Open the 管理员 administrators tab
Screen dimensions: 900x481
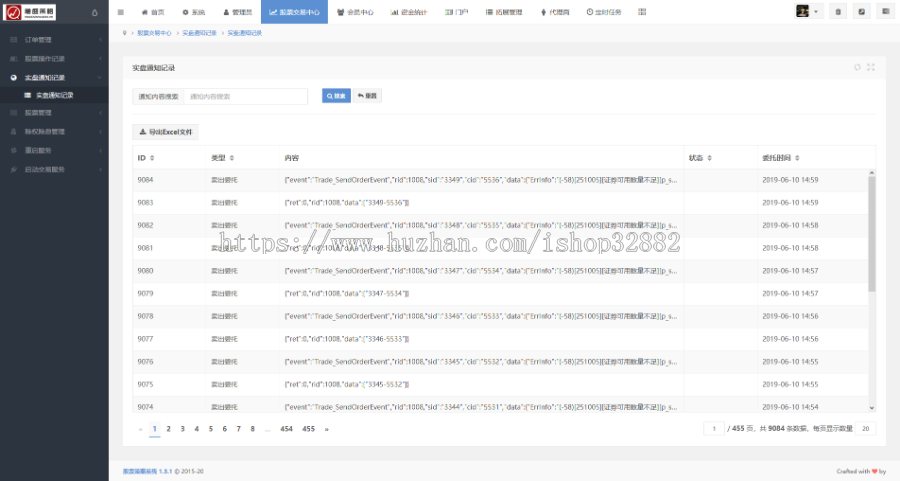coord(238,12)
